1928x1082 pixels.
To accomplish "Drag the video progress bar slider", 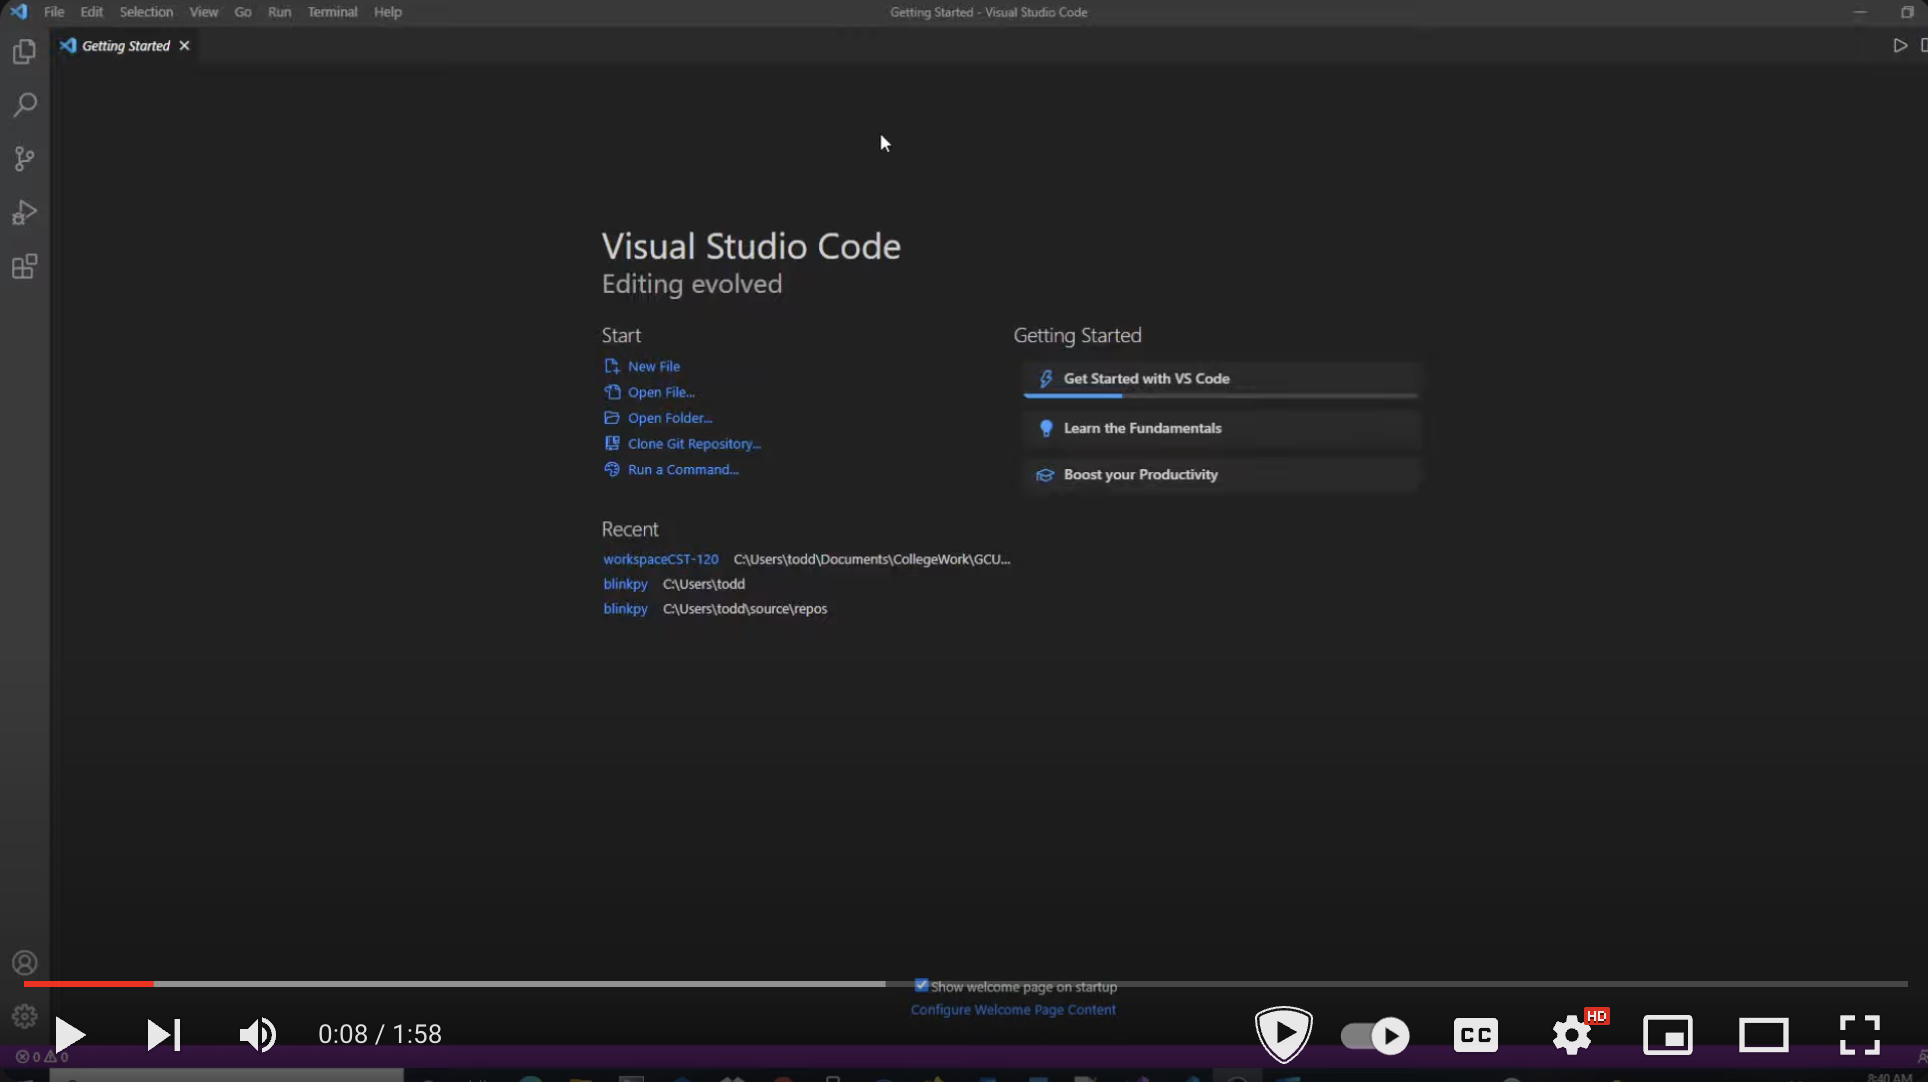I will click(151, 983).
